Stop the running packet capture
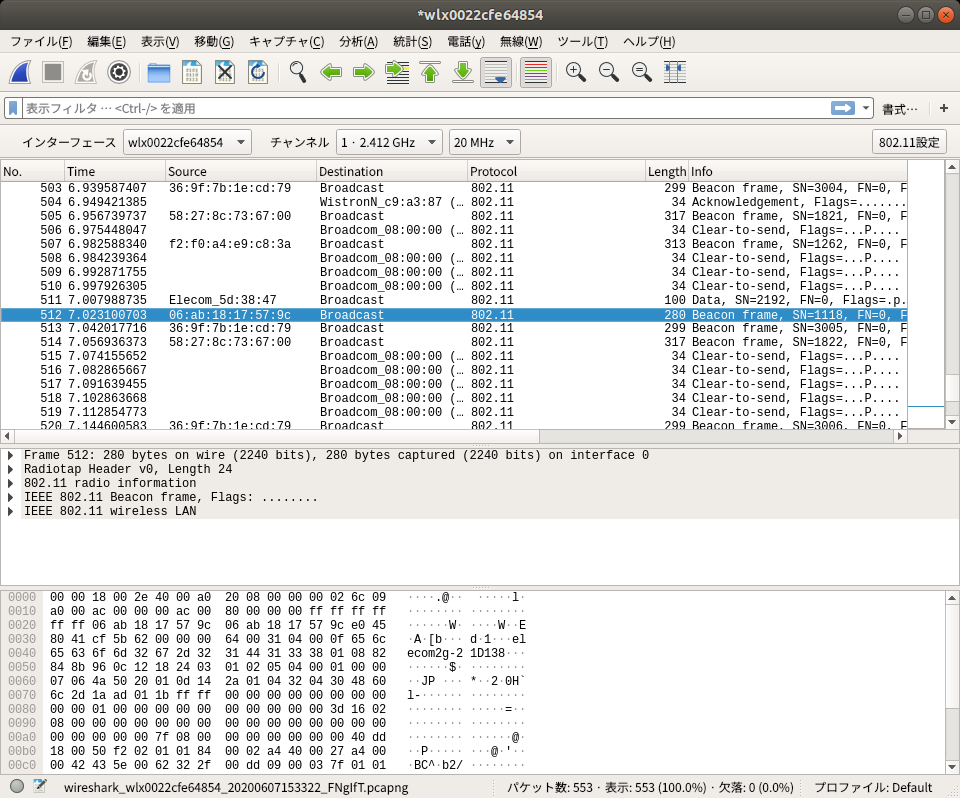The width and height of the screenshot is (960, 798). [x=53, y=72]
